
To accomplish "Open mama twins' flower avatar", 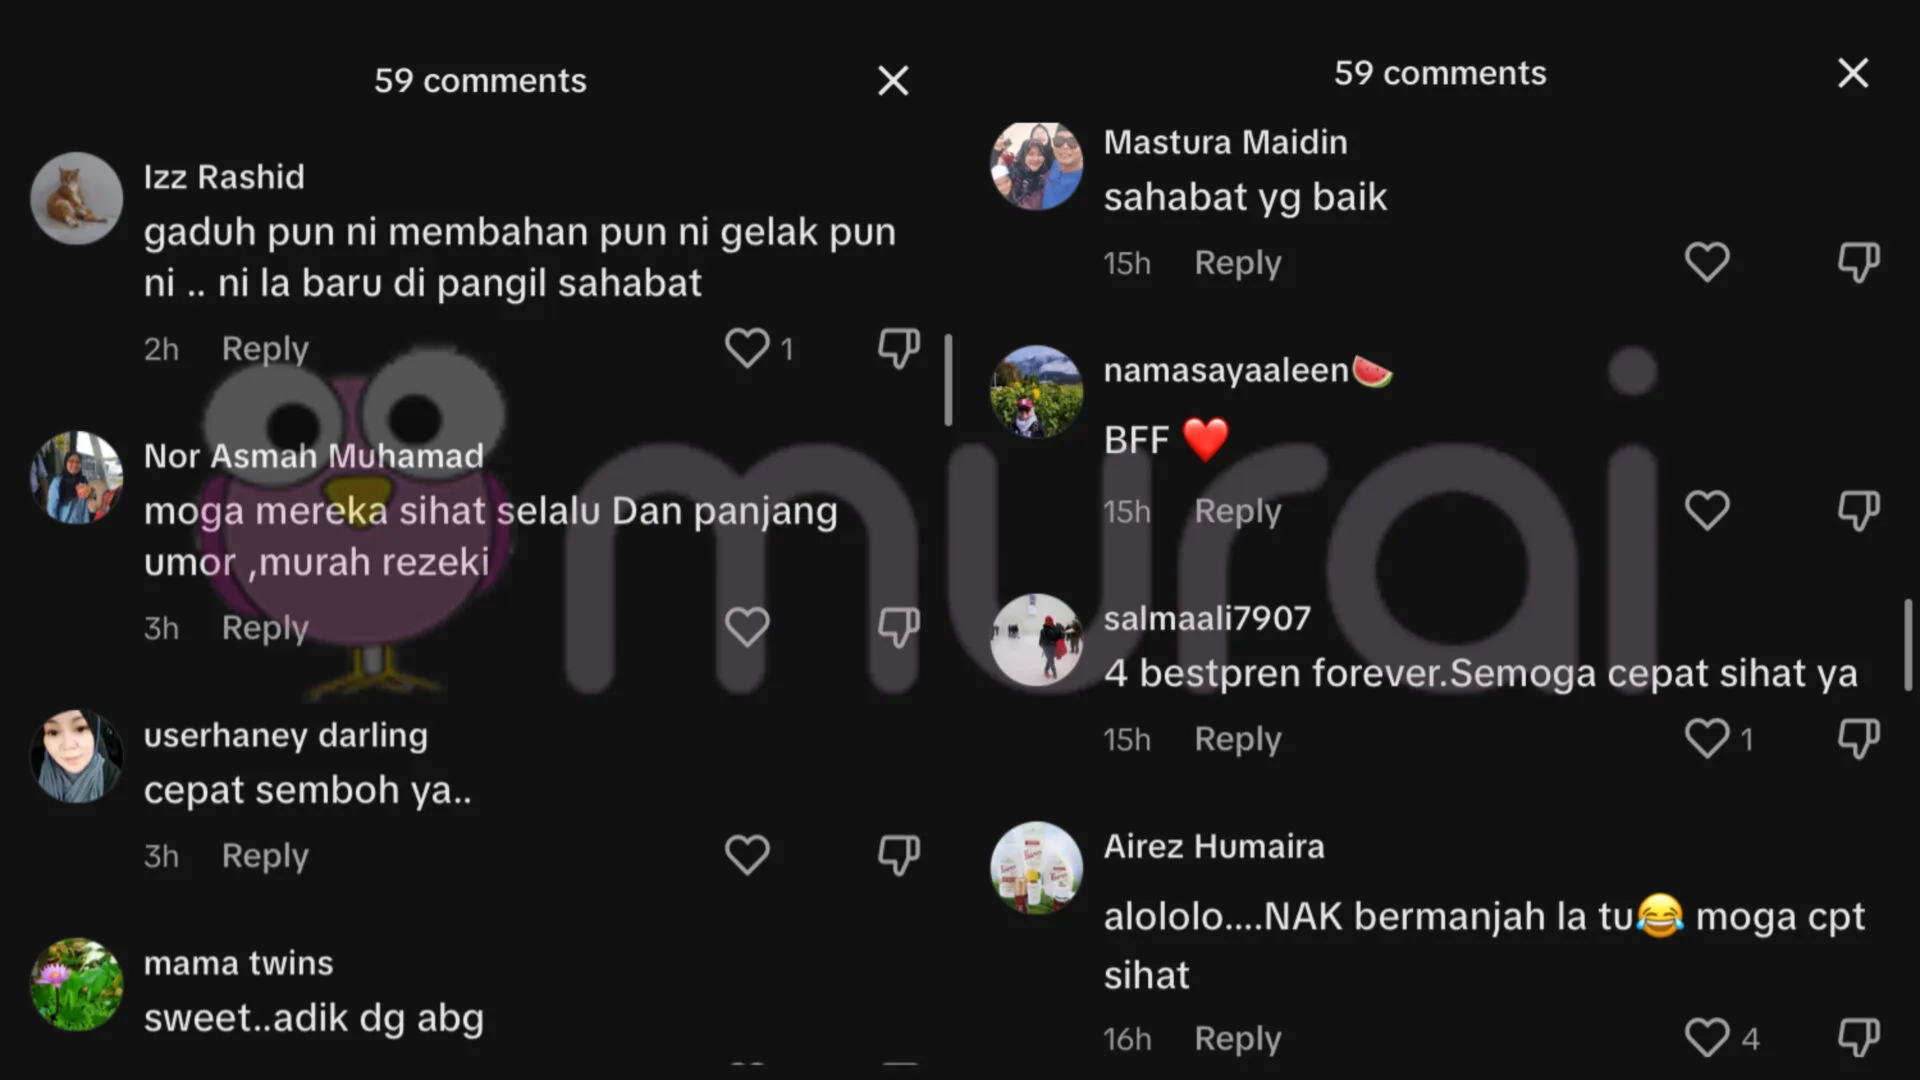I will [76, 984].
